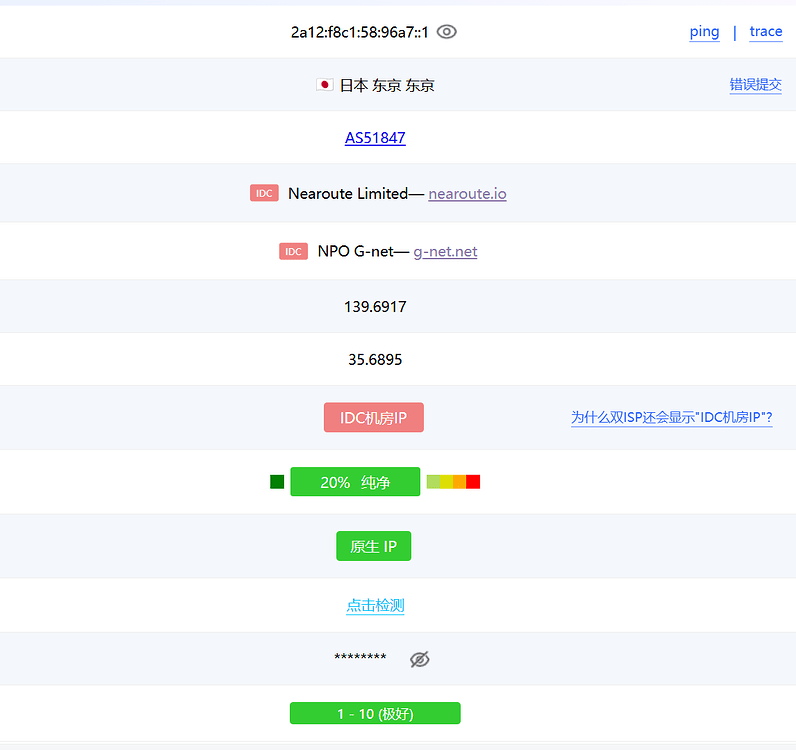Click the IDC badge next to Nearoute Limited
The image size is (796, 750).
point(264,193)
